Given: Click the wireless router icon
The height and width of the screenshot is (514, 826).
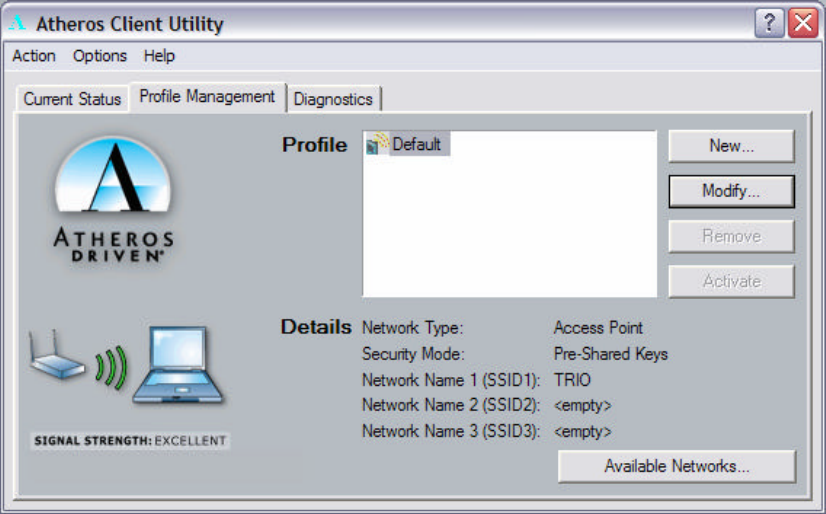Looking at the screenshot, I should point(56,354).
